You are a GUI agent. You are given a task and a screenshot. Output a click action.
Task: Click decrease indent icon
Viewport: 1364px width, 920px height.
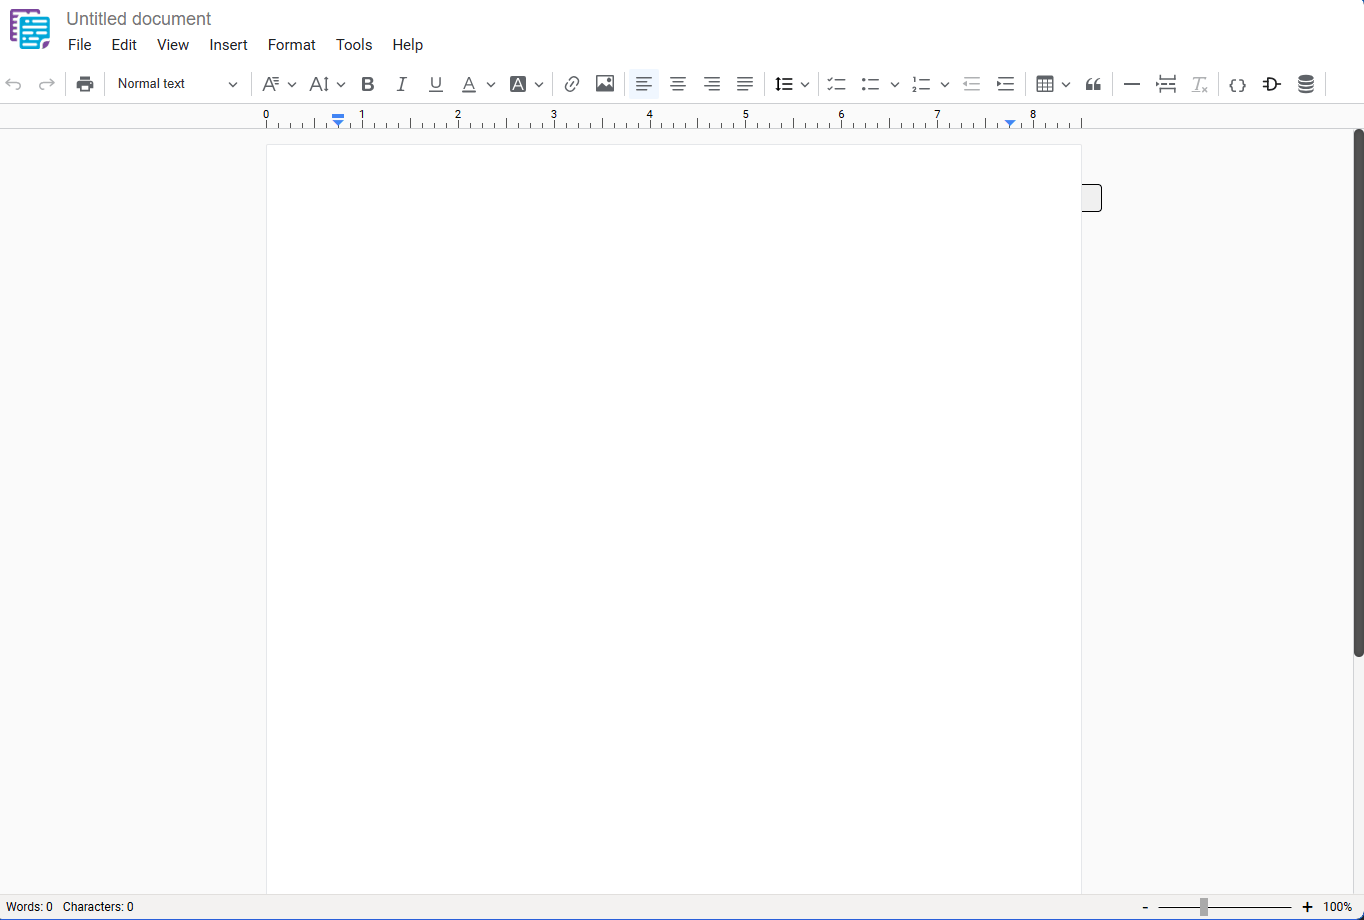coord(971,84)
